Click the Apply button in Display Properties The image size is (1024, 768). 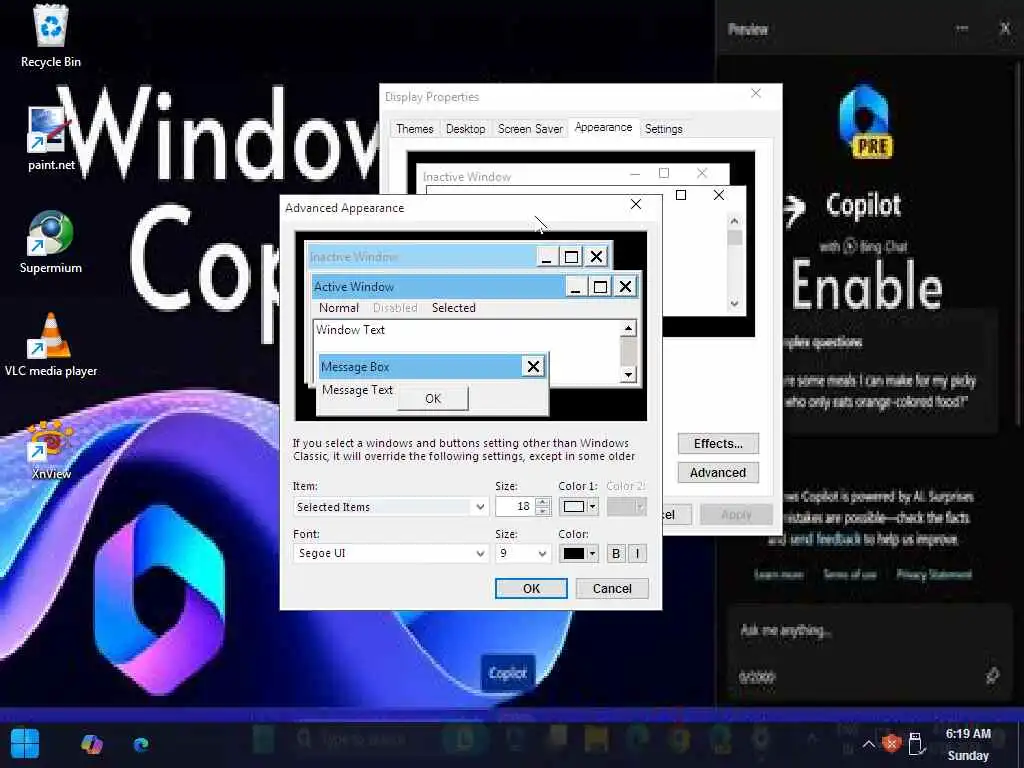(x=736, y=515)
